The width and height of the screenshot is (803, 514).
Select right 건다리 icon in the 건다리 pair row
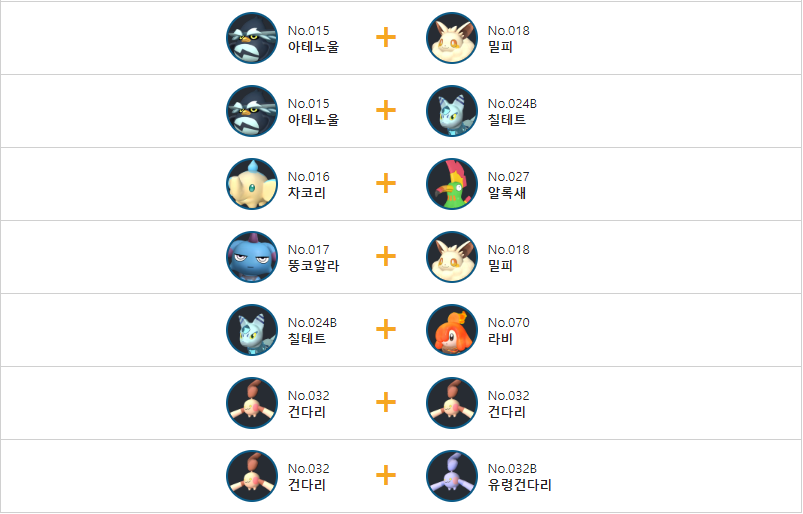(452, 403)
